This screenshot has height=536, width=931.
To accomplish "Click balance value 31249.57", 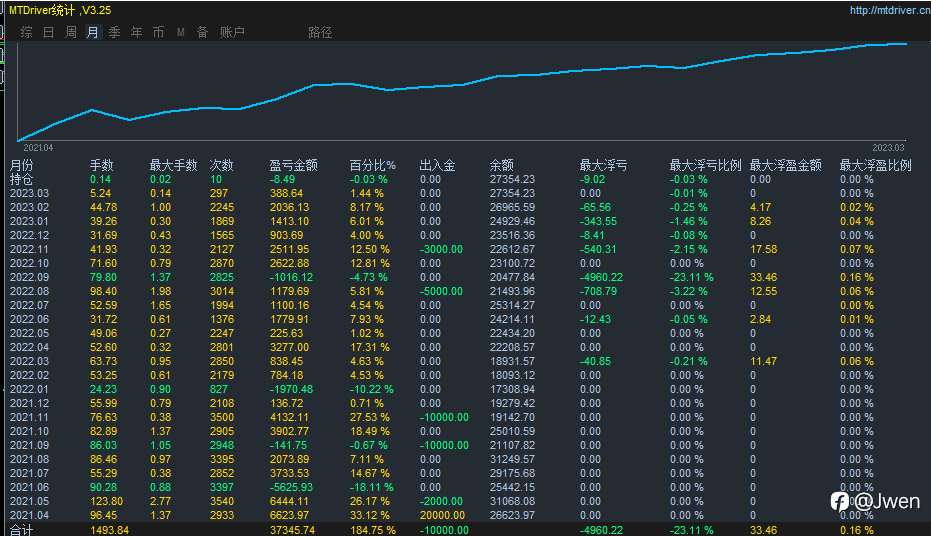I will pos(512,459).
